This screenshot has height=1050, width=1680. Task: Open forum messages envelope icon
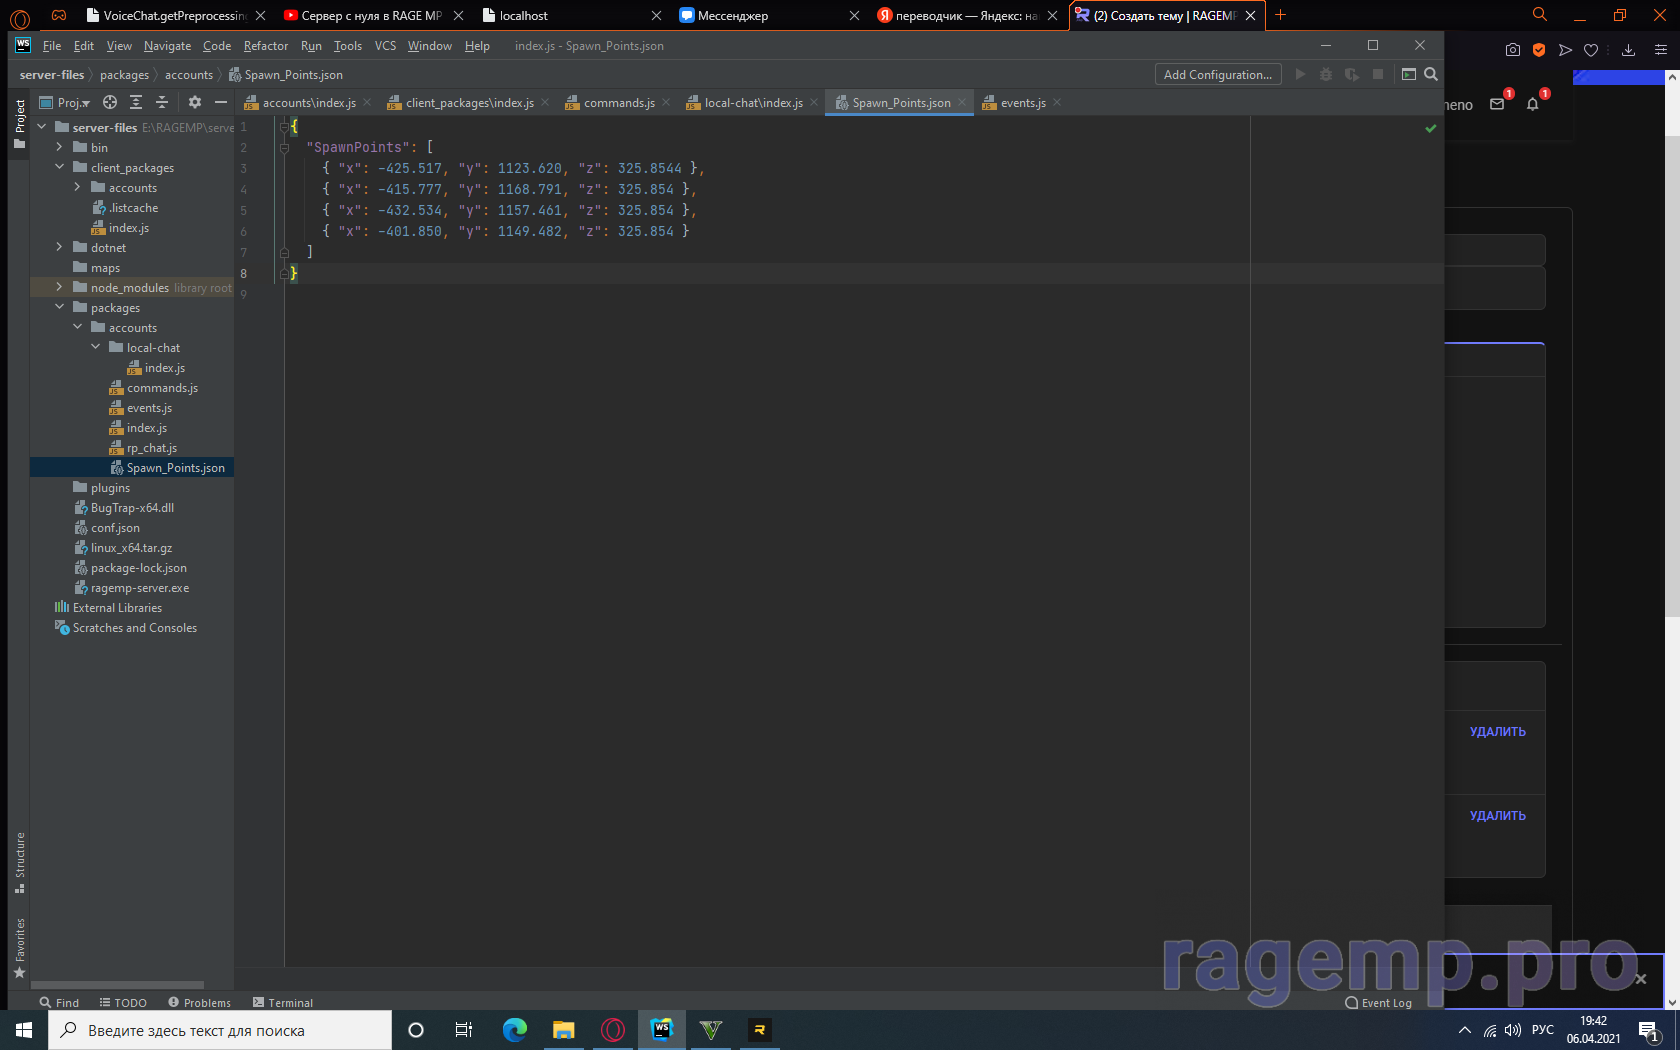[1497, 104]
